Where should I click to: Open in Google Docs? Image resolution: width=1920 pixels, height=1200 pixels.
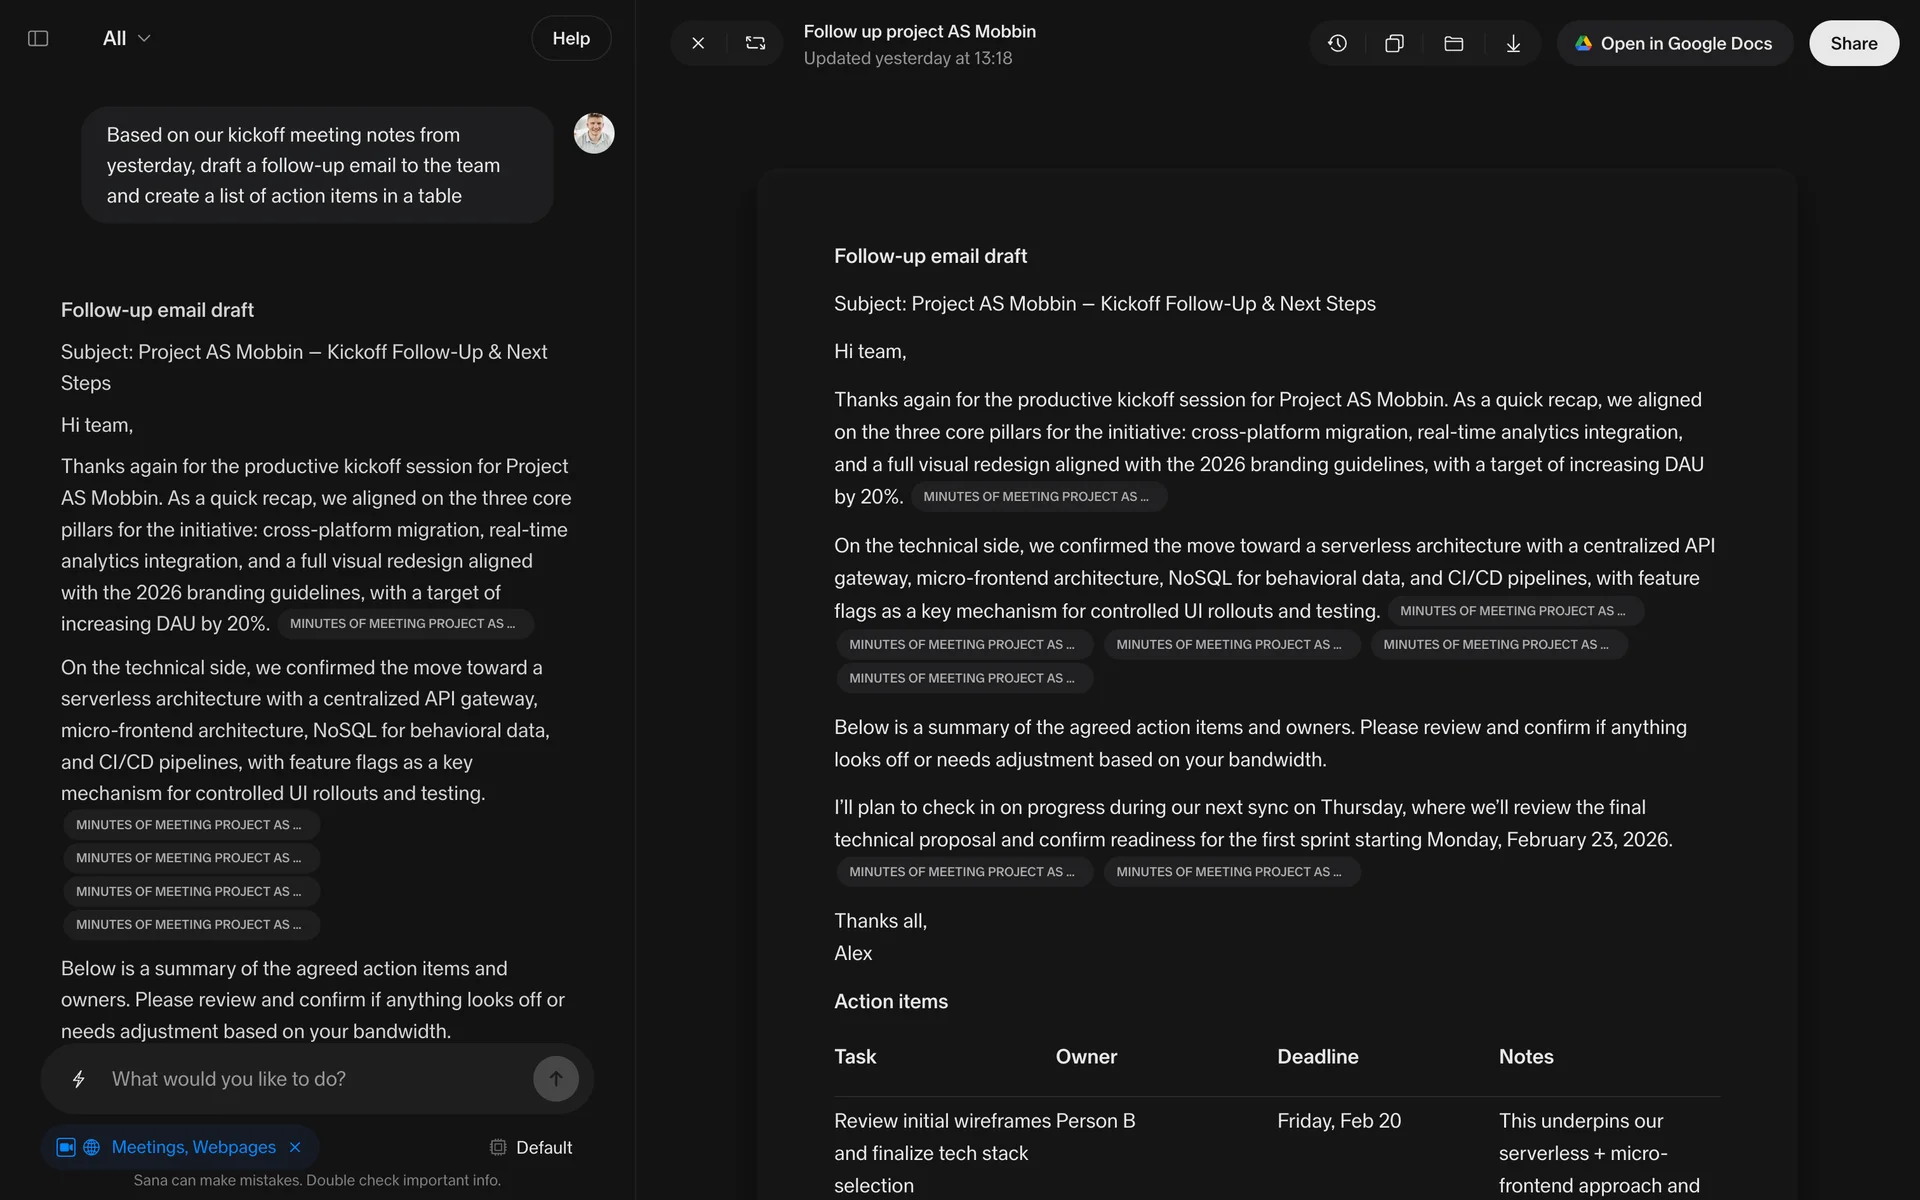click(x=1674, y=44)
